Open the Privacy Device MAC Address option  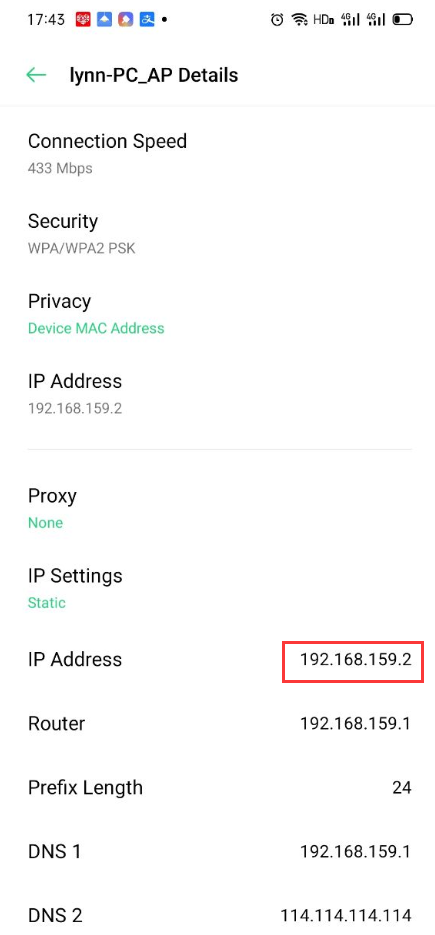[217, 314]
